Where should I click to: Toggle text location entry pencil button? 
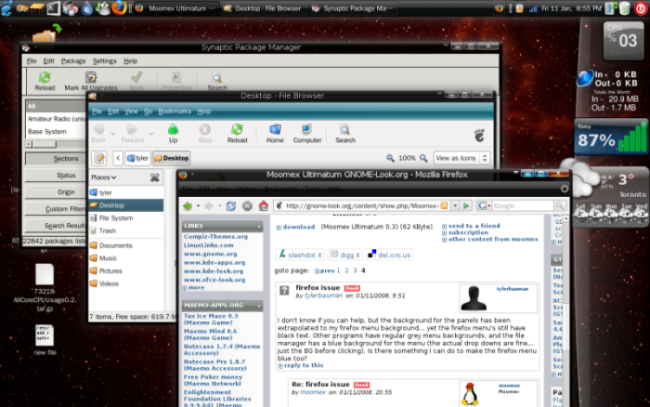pyautogui.click(x=99, y=158)
